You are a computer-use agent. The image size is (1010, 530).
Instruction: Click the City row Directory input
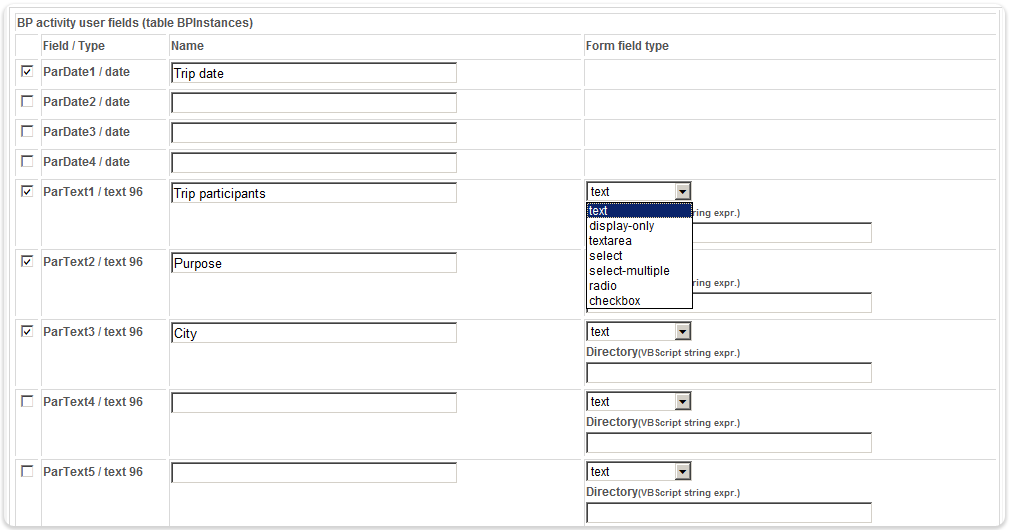point(729,372)
